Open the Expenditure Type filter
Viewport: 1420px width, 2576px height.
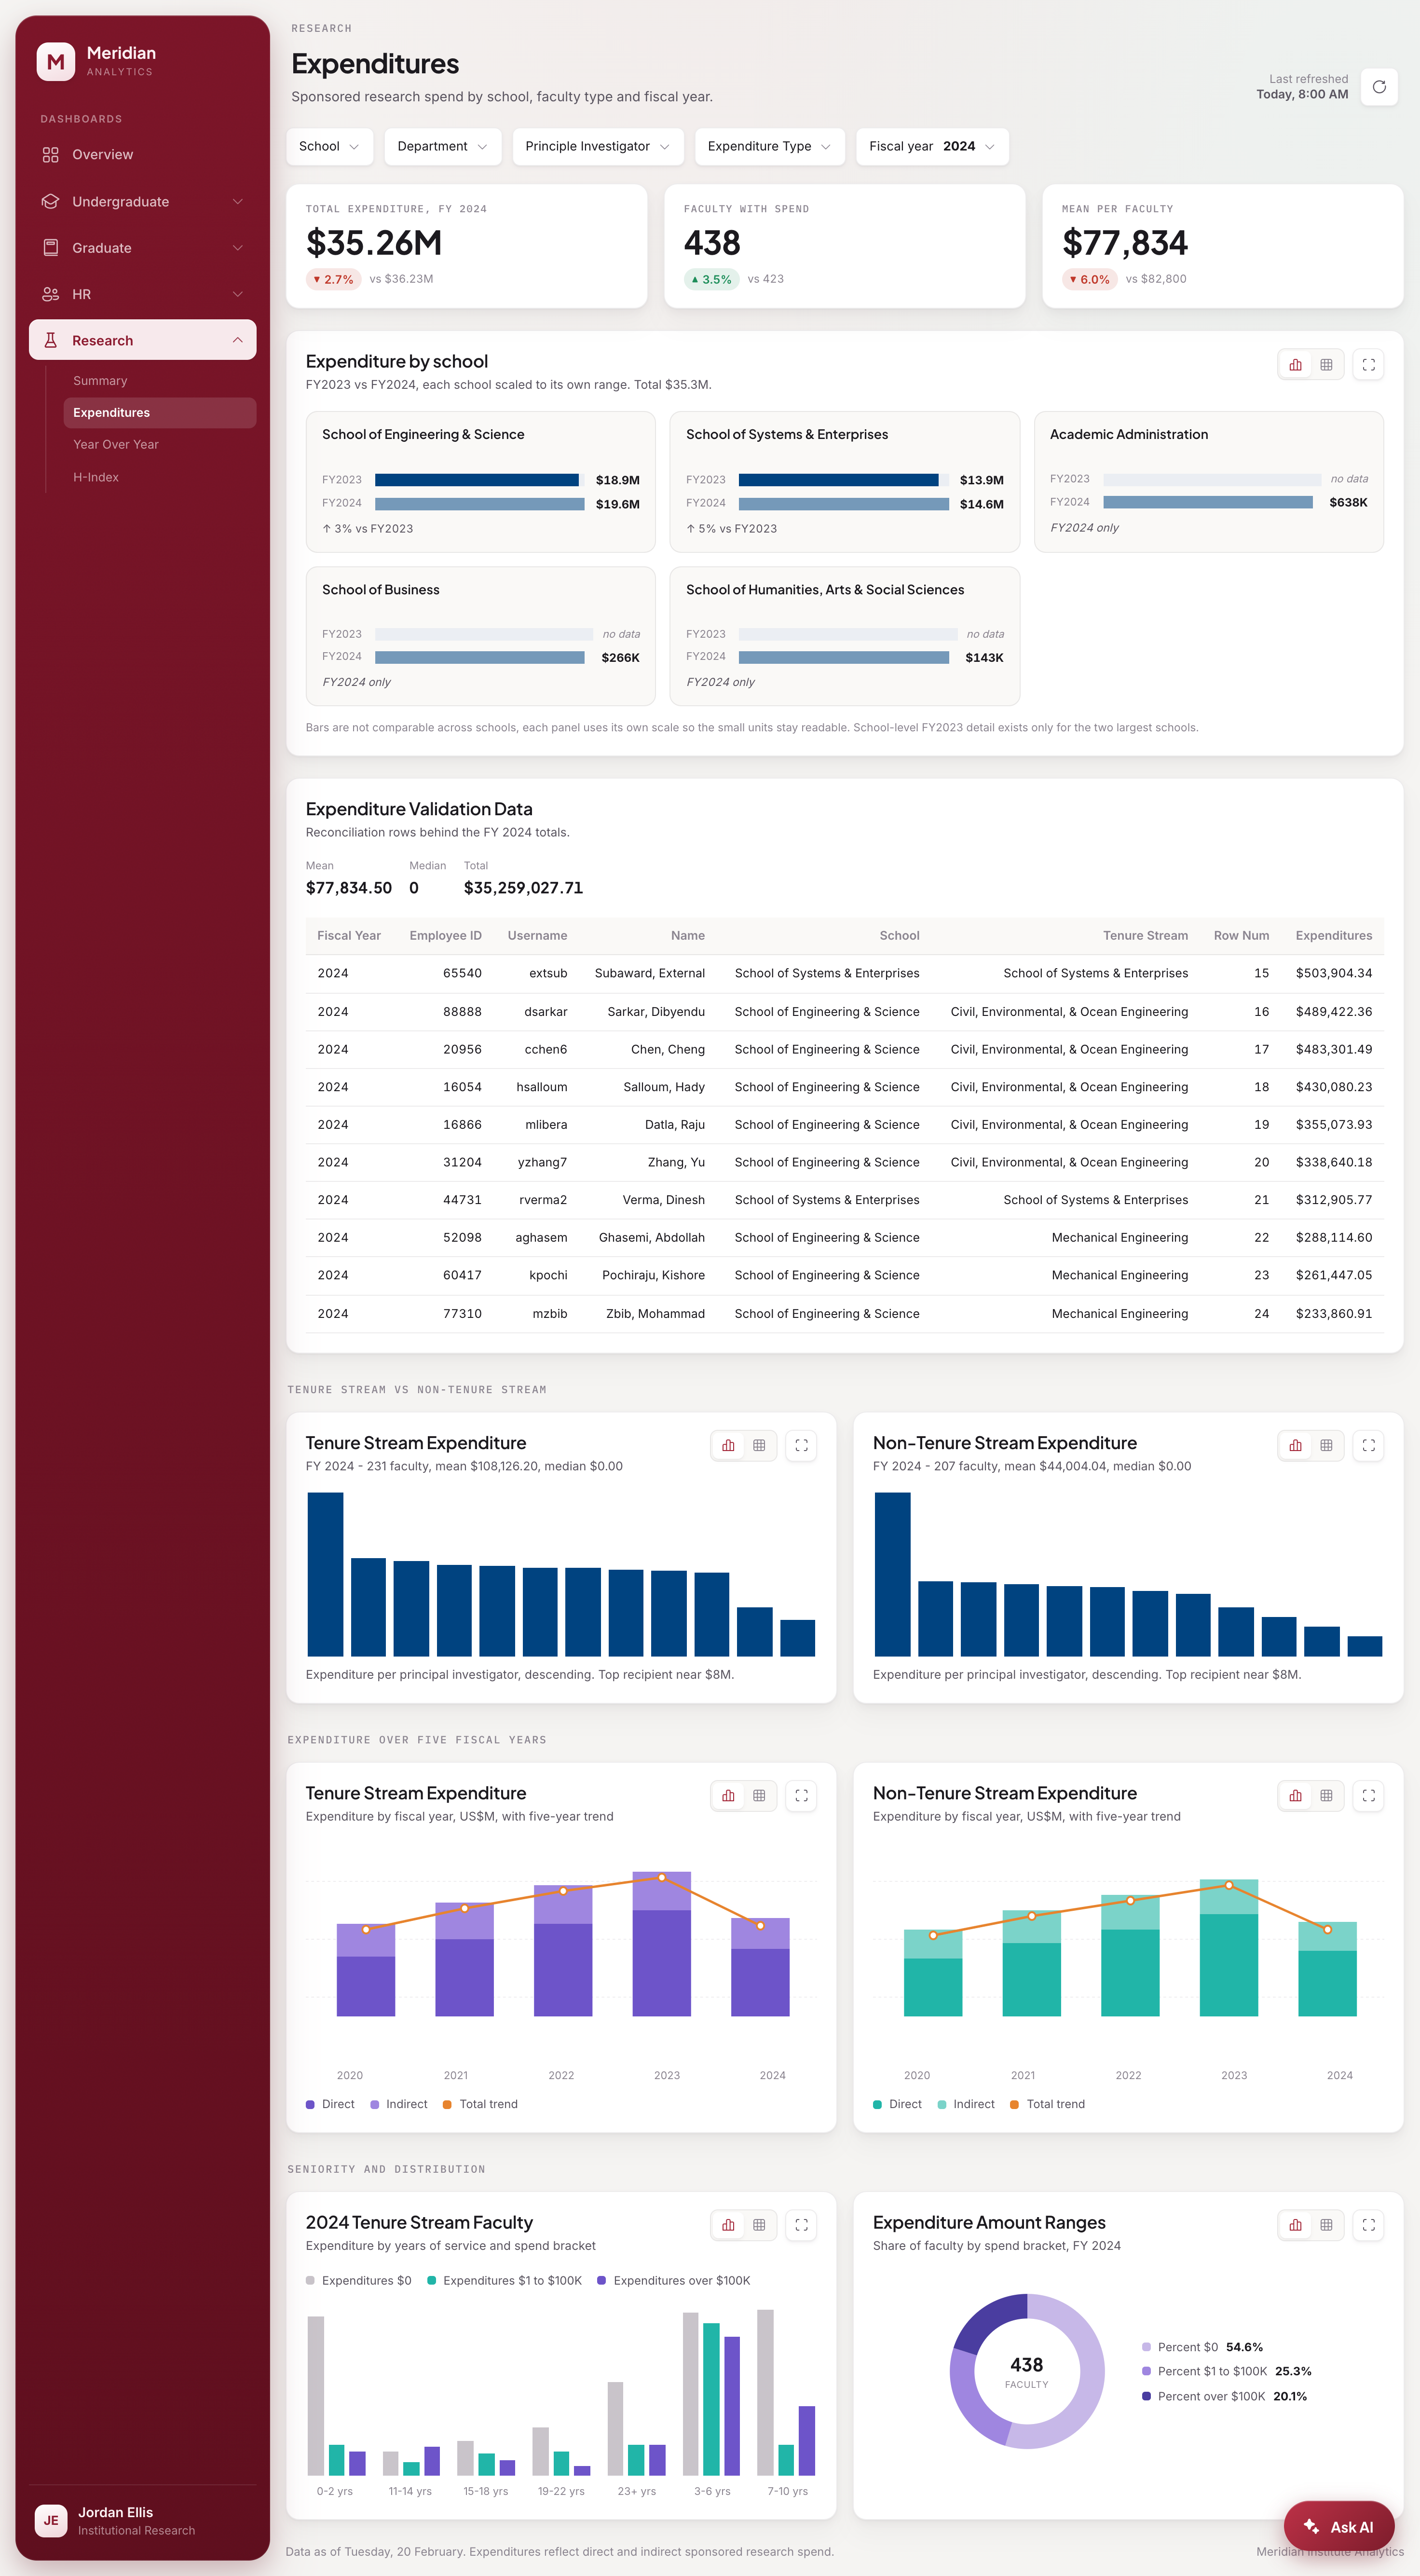coord(769,146)
